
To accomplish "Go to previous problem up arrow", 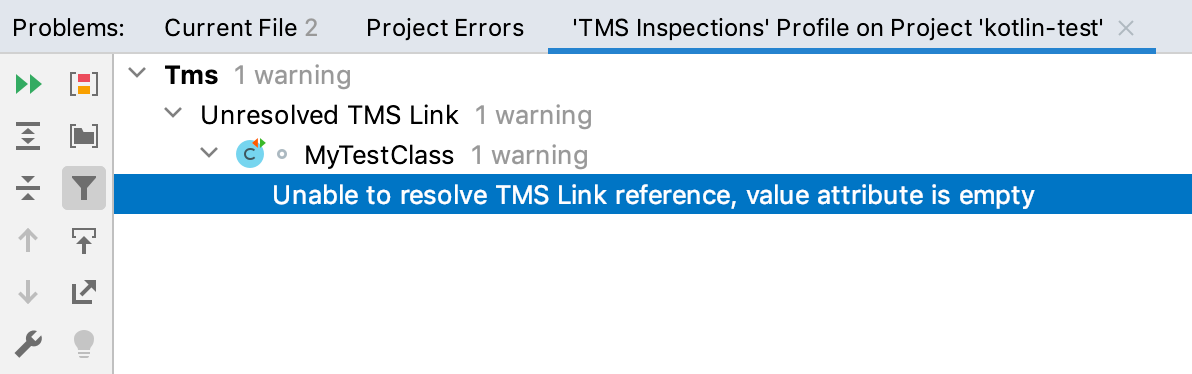I will (28, 240).
